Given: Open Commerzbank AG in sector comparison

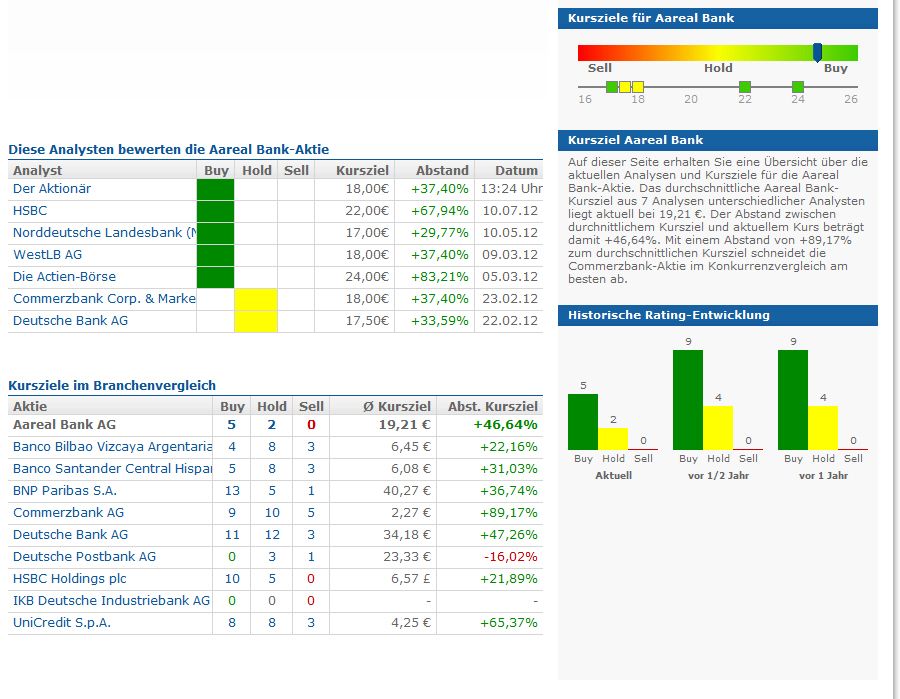Looking at the screenshot, I should click(68, 512).
